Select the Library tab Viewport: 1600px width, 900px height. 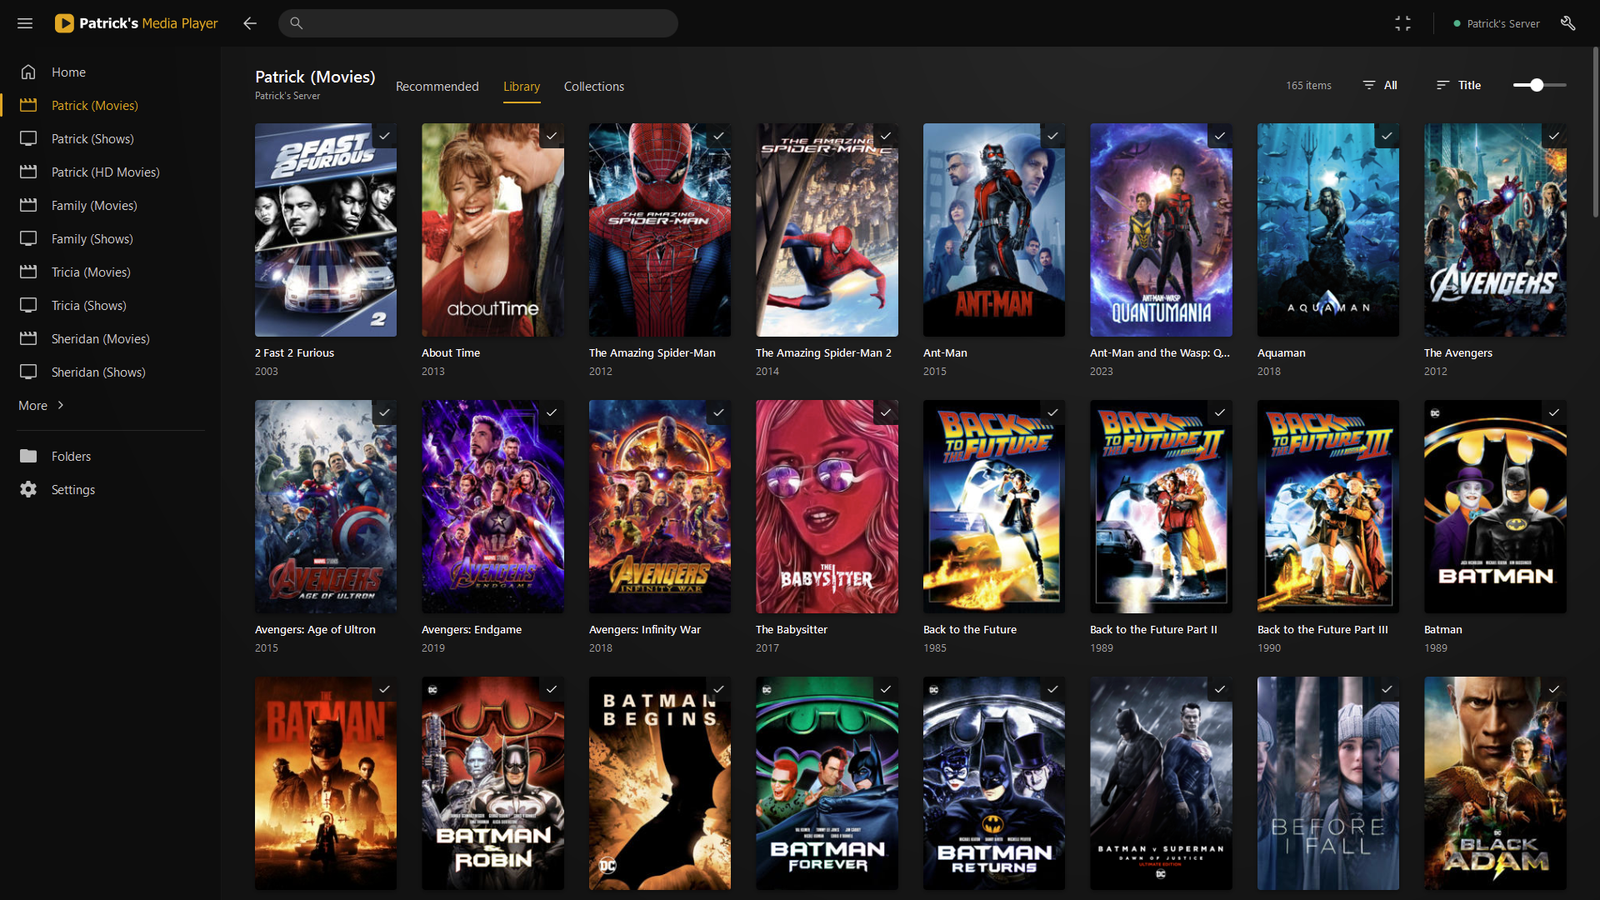click(522, 86)
